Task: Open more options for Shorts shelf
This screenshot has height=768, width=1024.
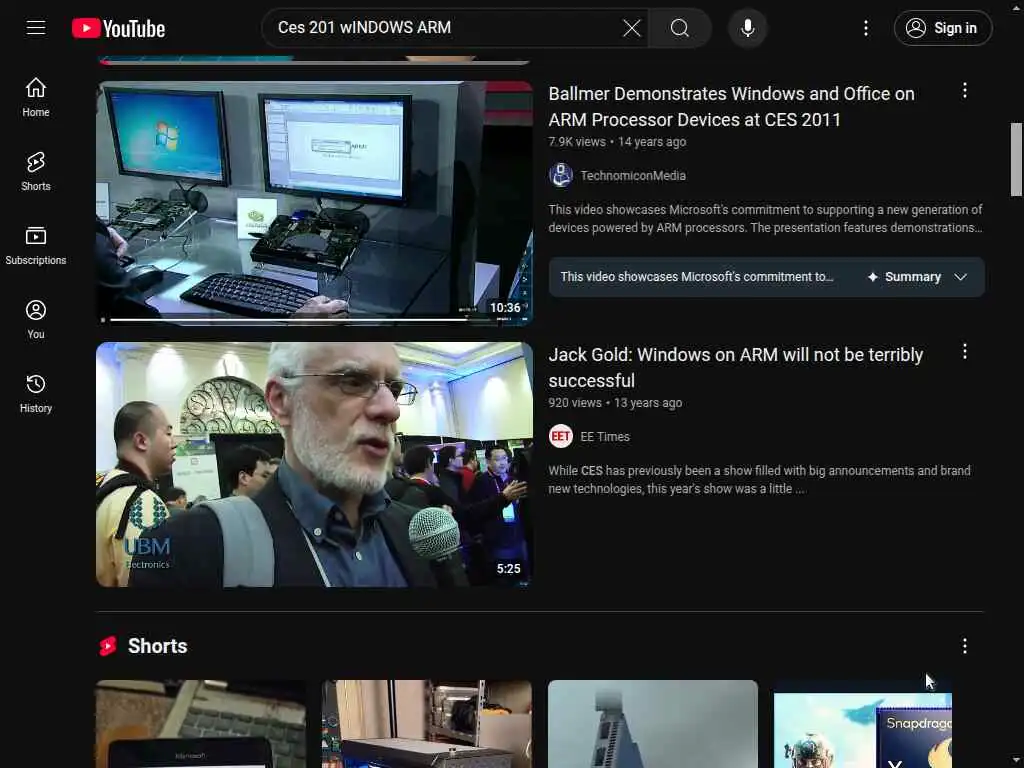Action: (x=965, y=646)
